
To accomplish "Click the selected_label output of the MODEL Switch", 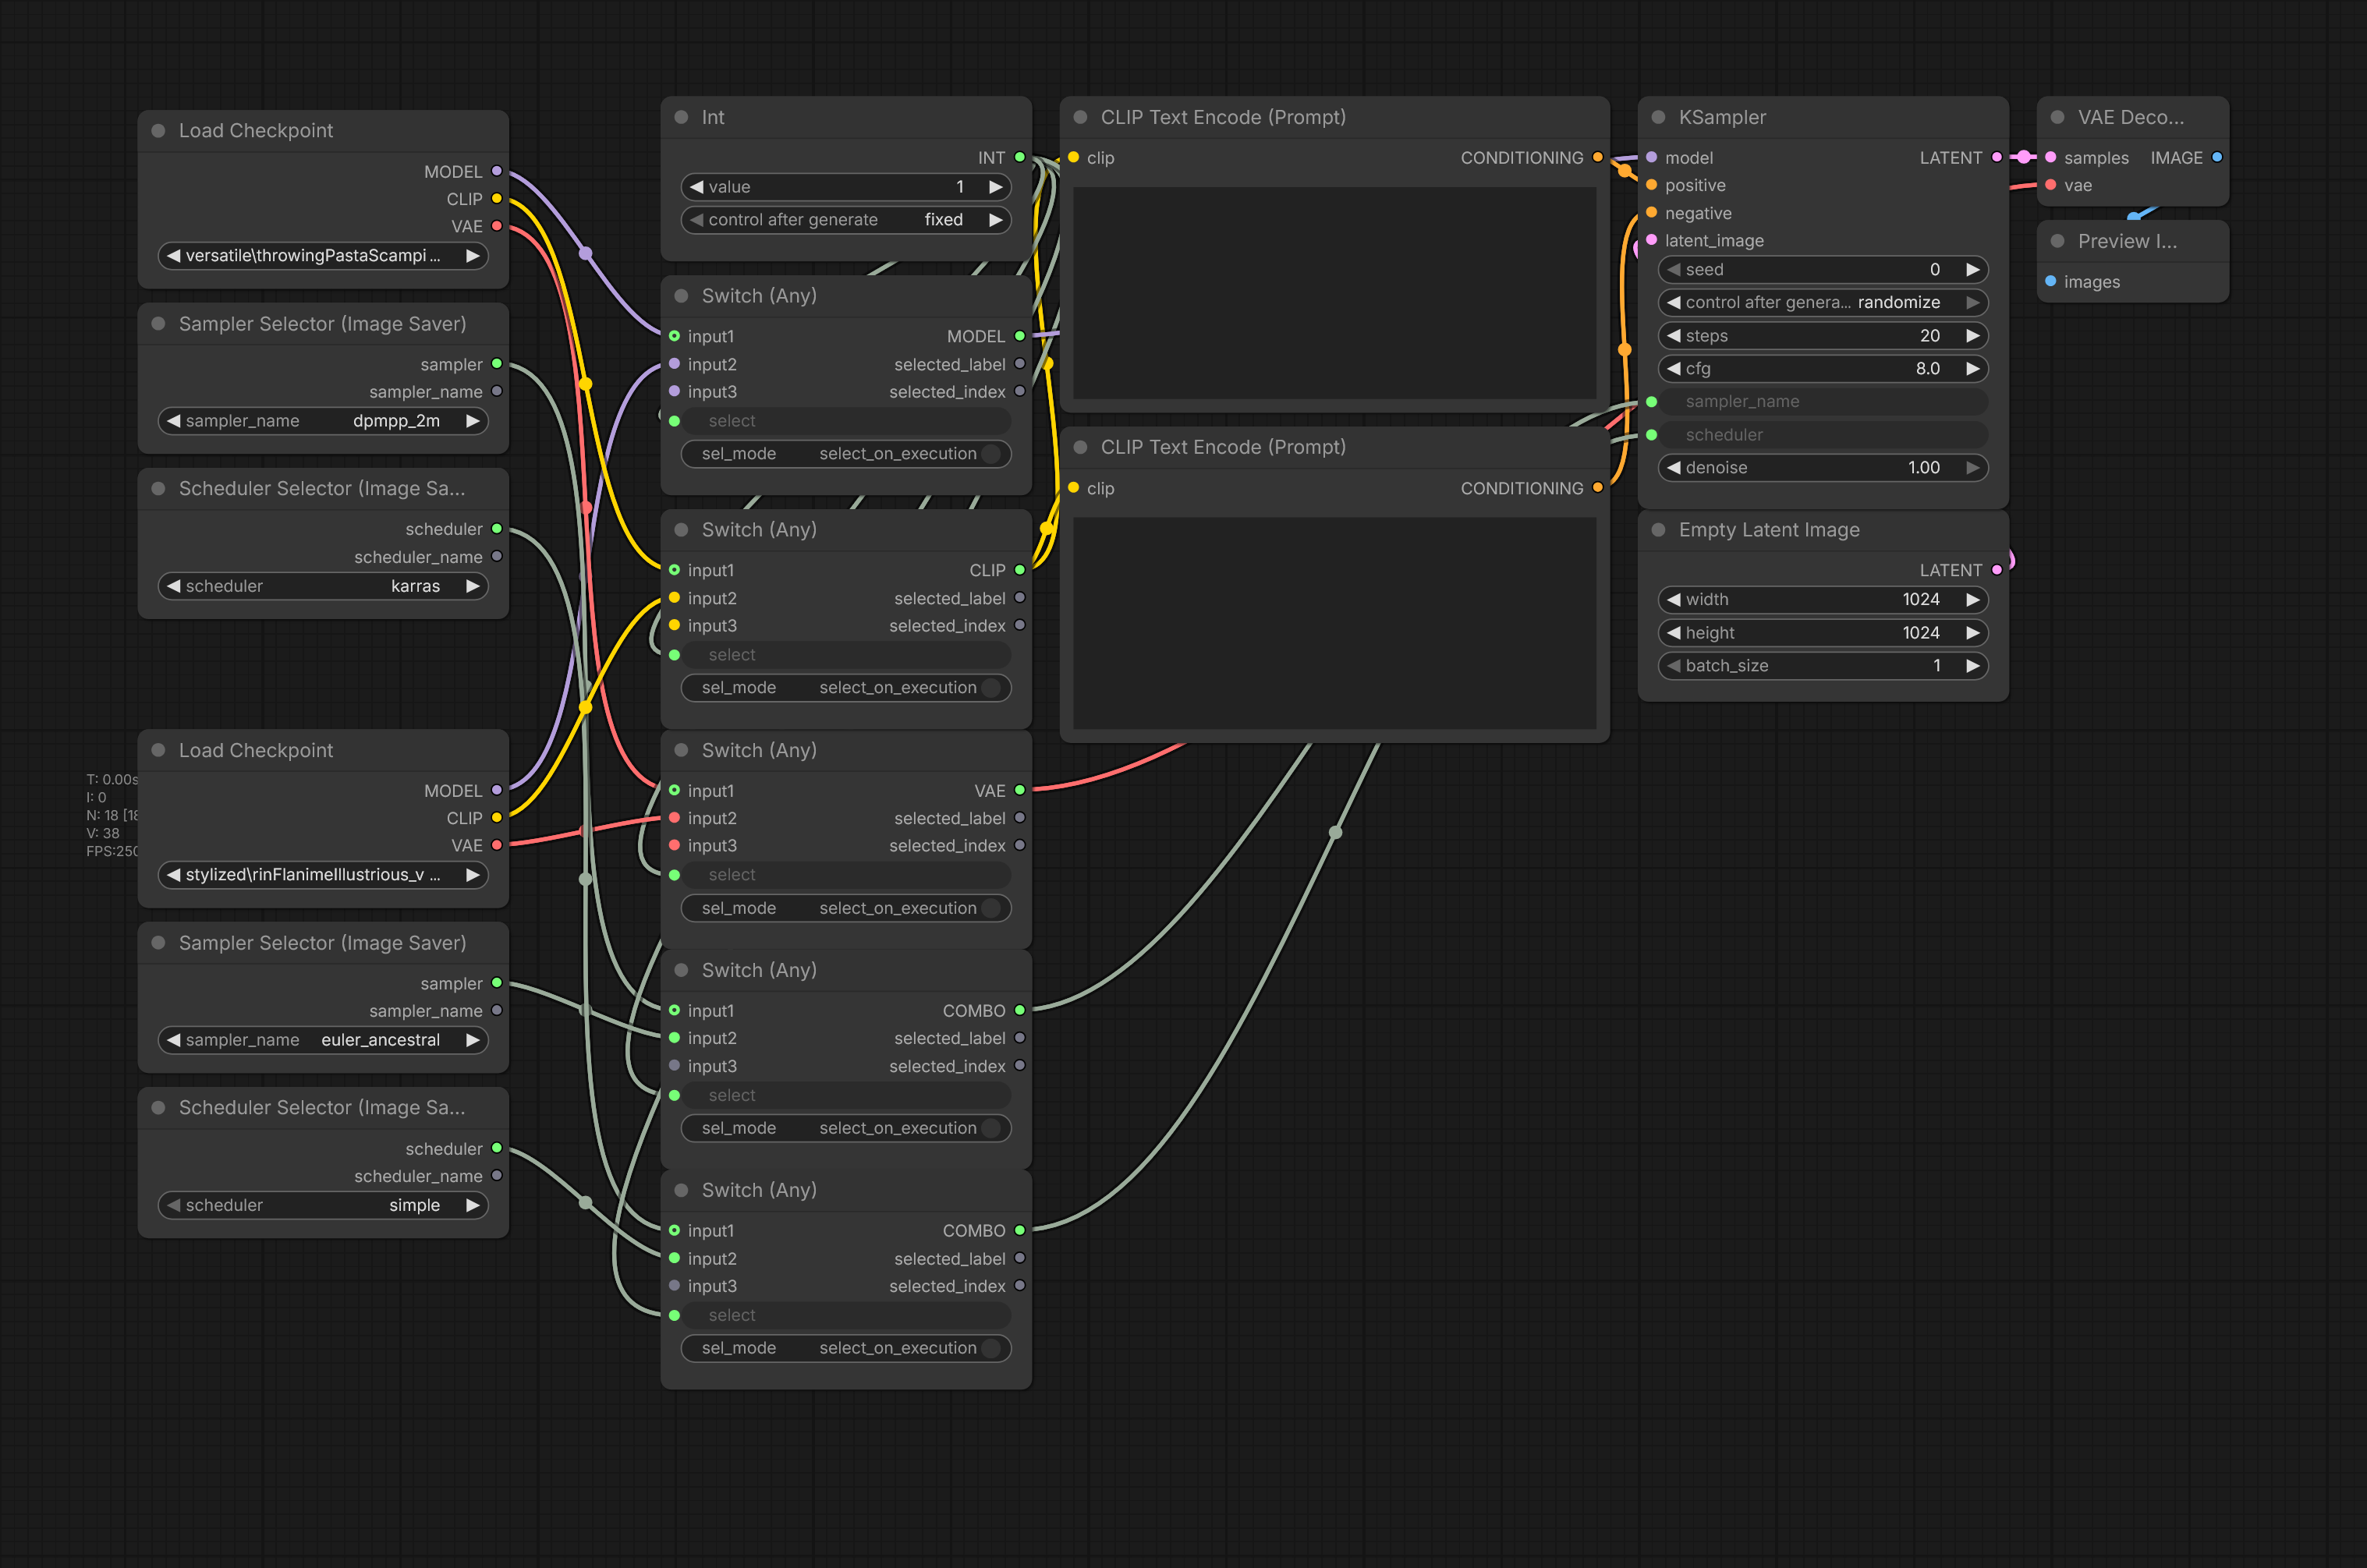I will (x=1020, y=364).
